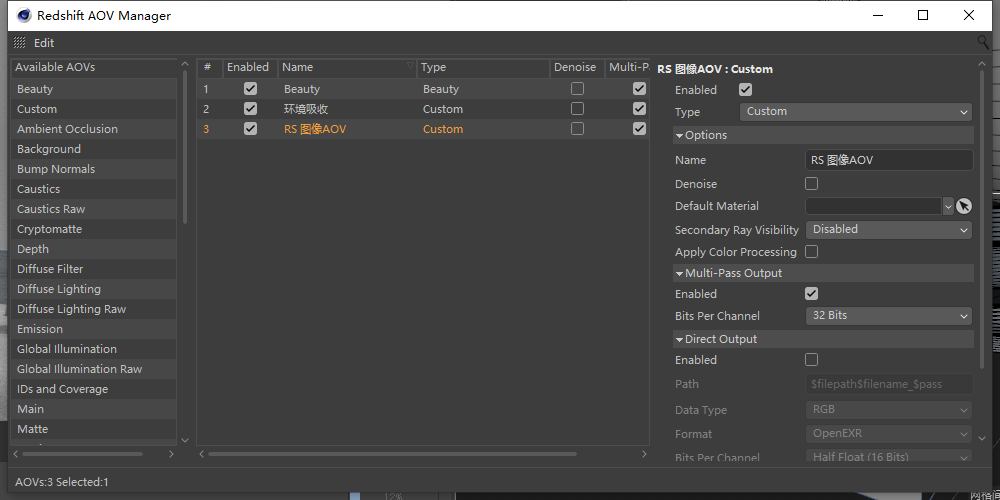Viewport: 1000px width, 500px height.
Task: Select Caustics Raw in Available AOVs
Action: click(x=94, y=209)
